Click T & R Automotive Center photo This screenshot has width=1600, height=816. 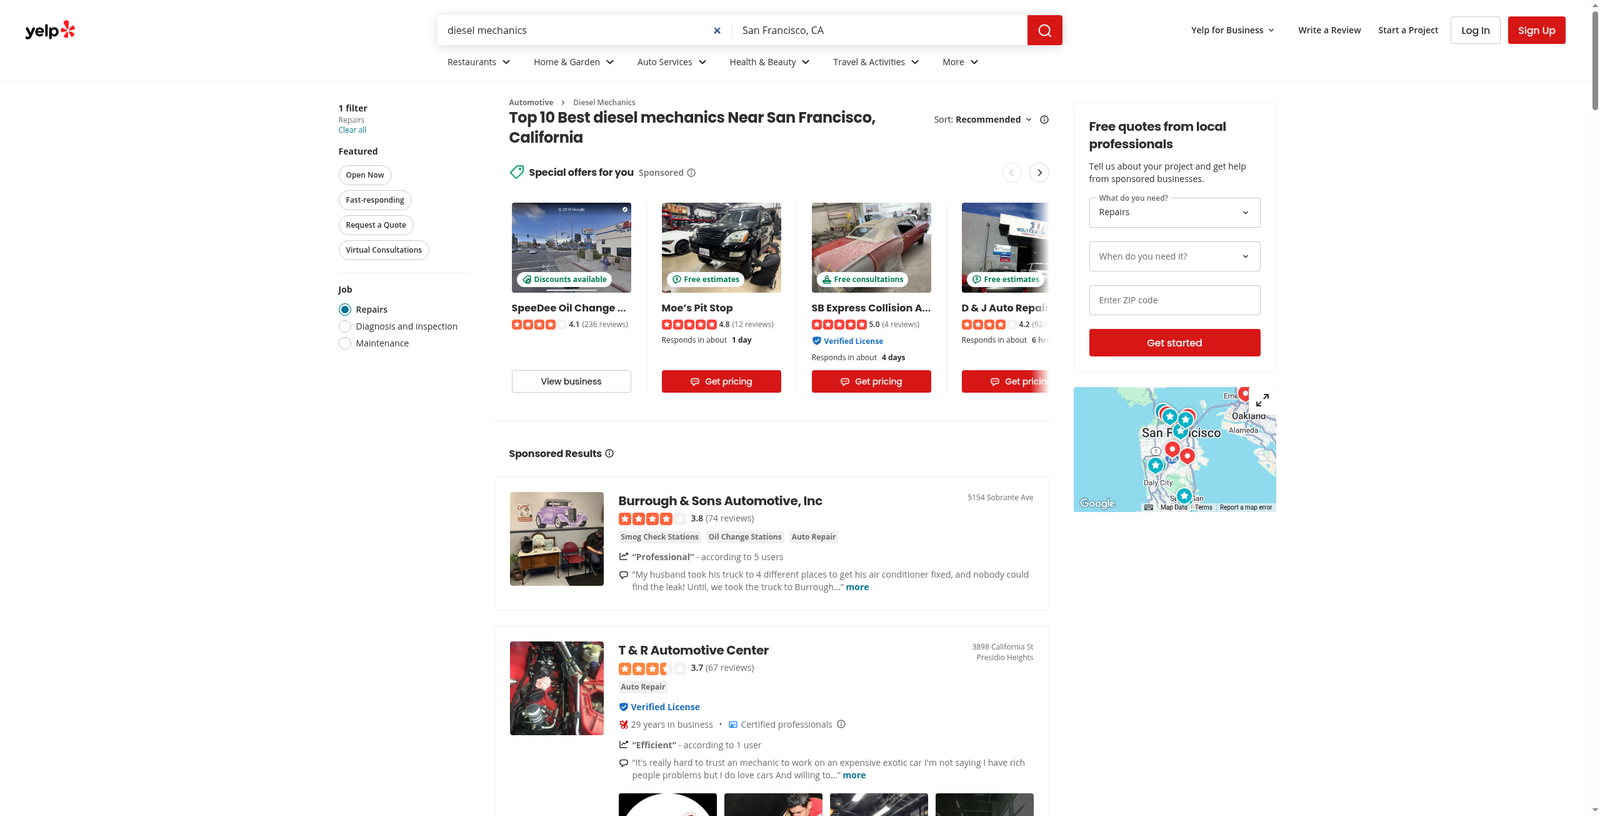tap(557, 688)
